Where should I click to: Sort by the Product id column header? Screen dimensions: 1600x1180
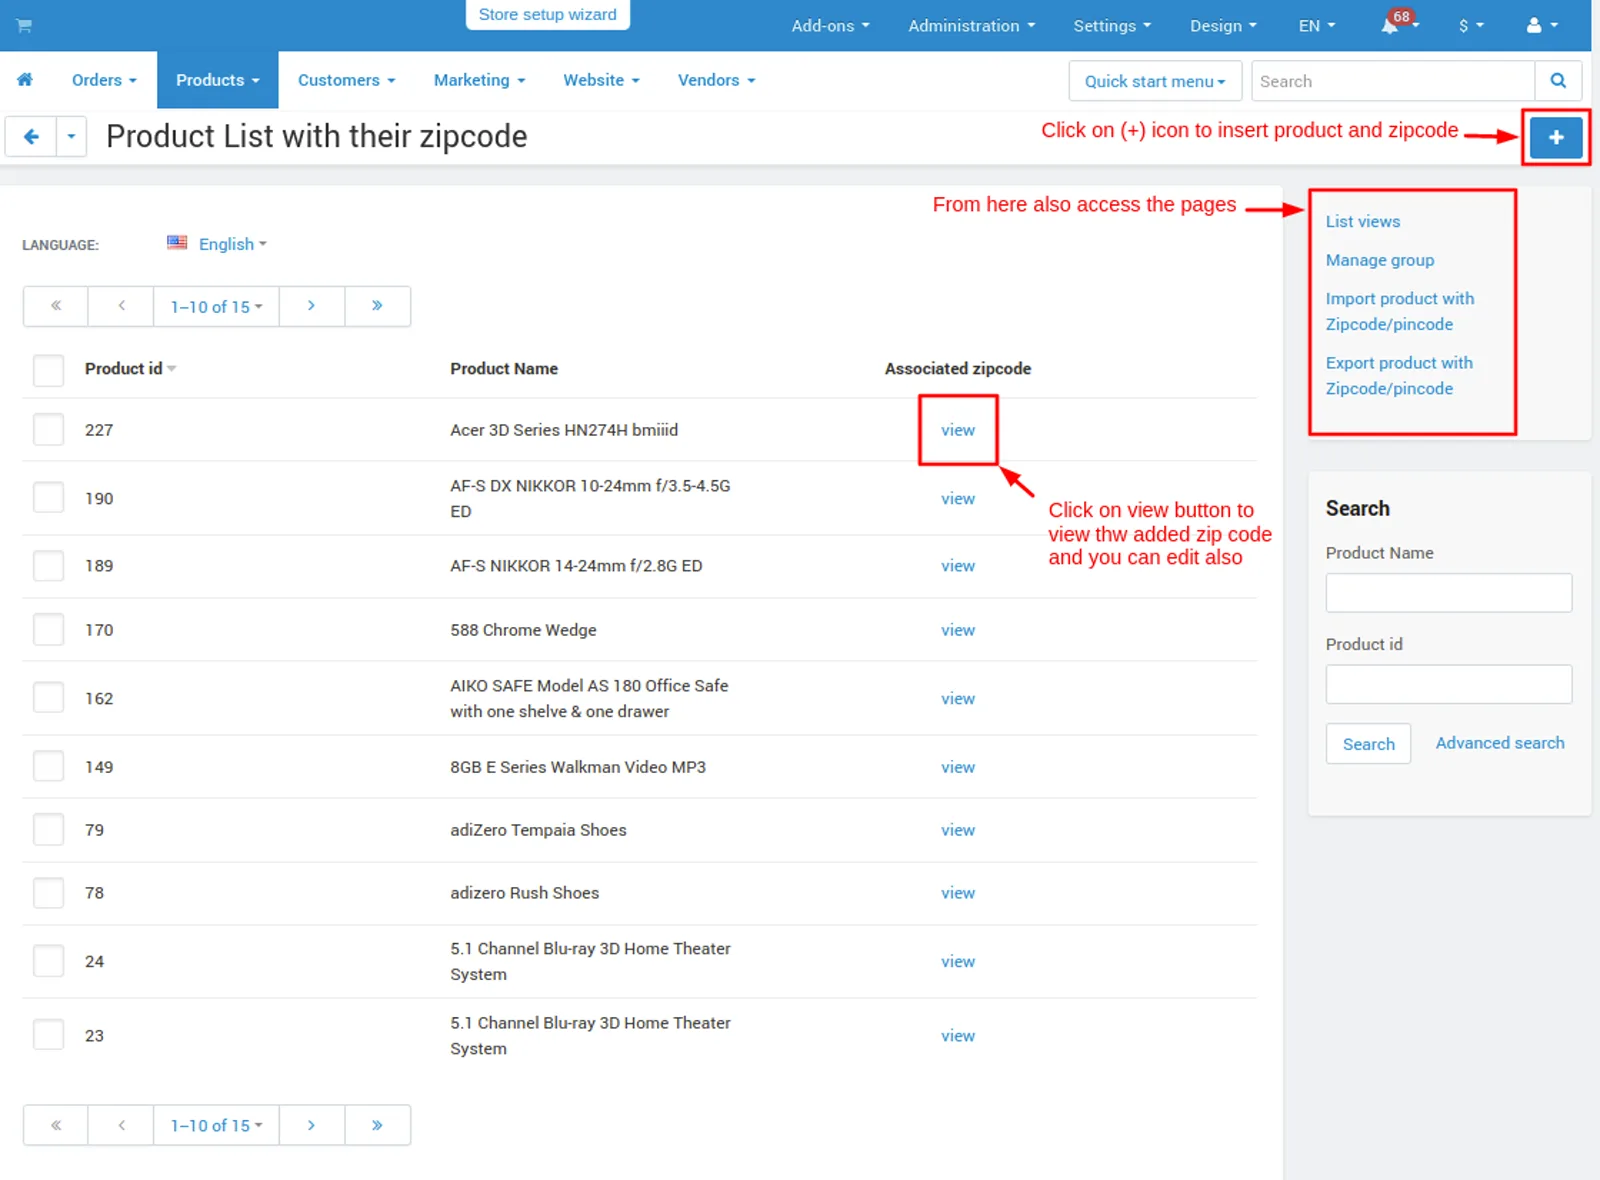click(x=130, y=369)
